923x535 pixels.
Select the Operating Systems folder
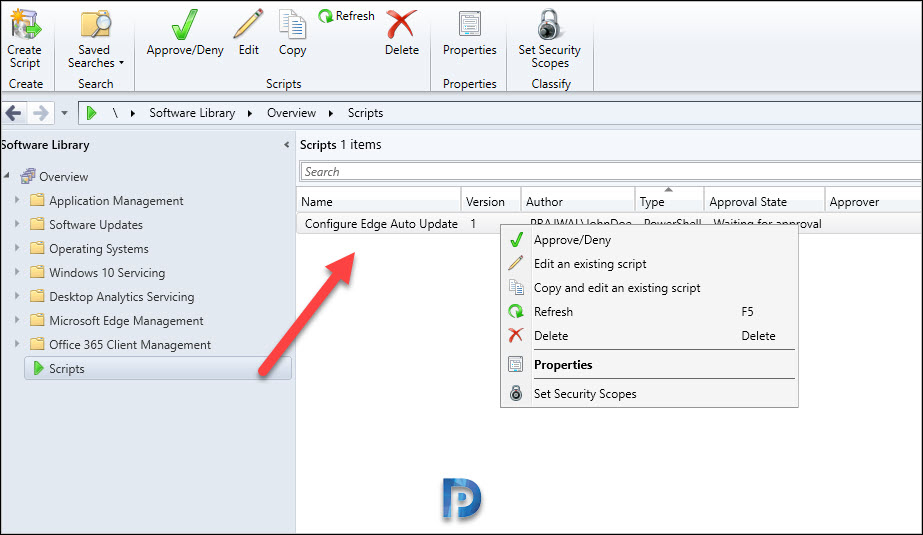(x=89, y=248)
